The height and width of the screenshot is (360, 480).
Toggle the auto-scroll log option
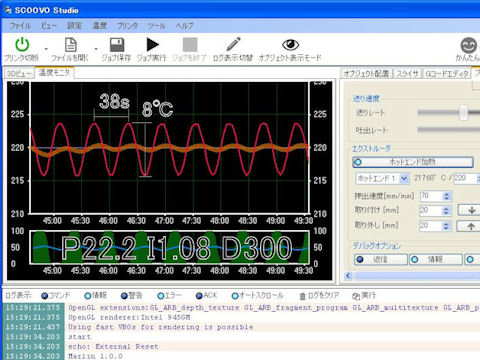[x=235, y=295]
